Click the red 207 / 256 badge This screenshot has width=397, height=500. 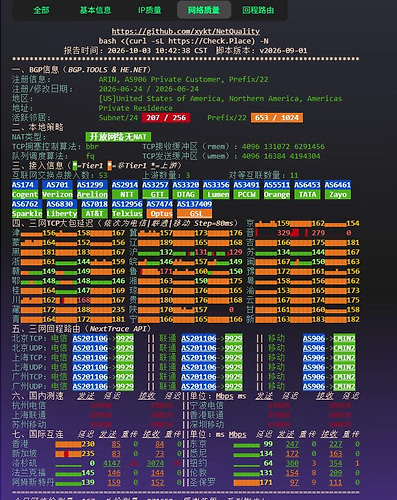tap(166, 118)
